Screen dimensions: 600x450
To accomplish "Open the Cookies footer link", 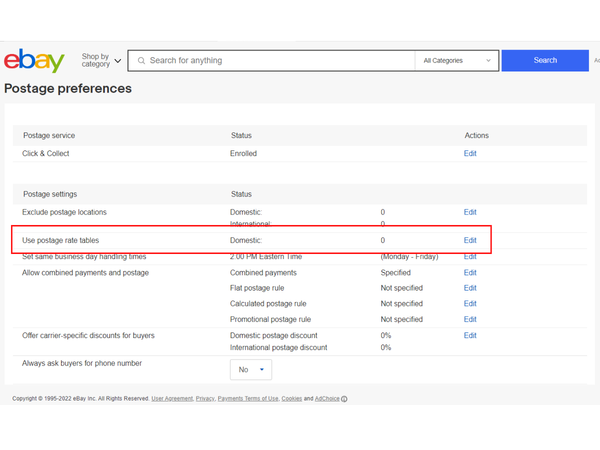I will pyautogui.click(x=292, y=399).
